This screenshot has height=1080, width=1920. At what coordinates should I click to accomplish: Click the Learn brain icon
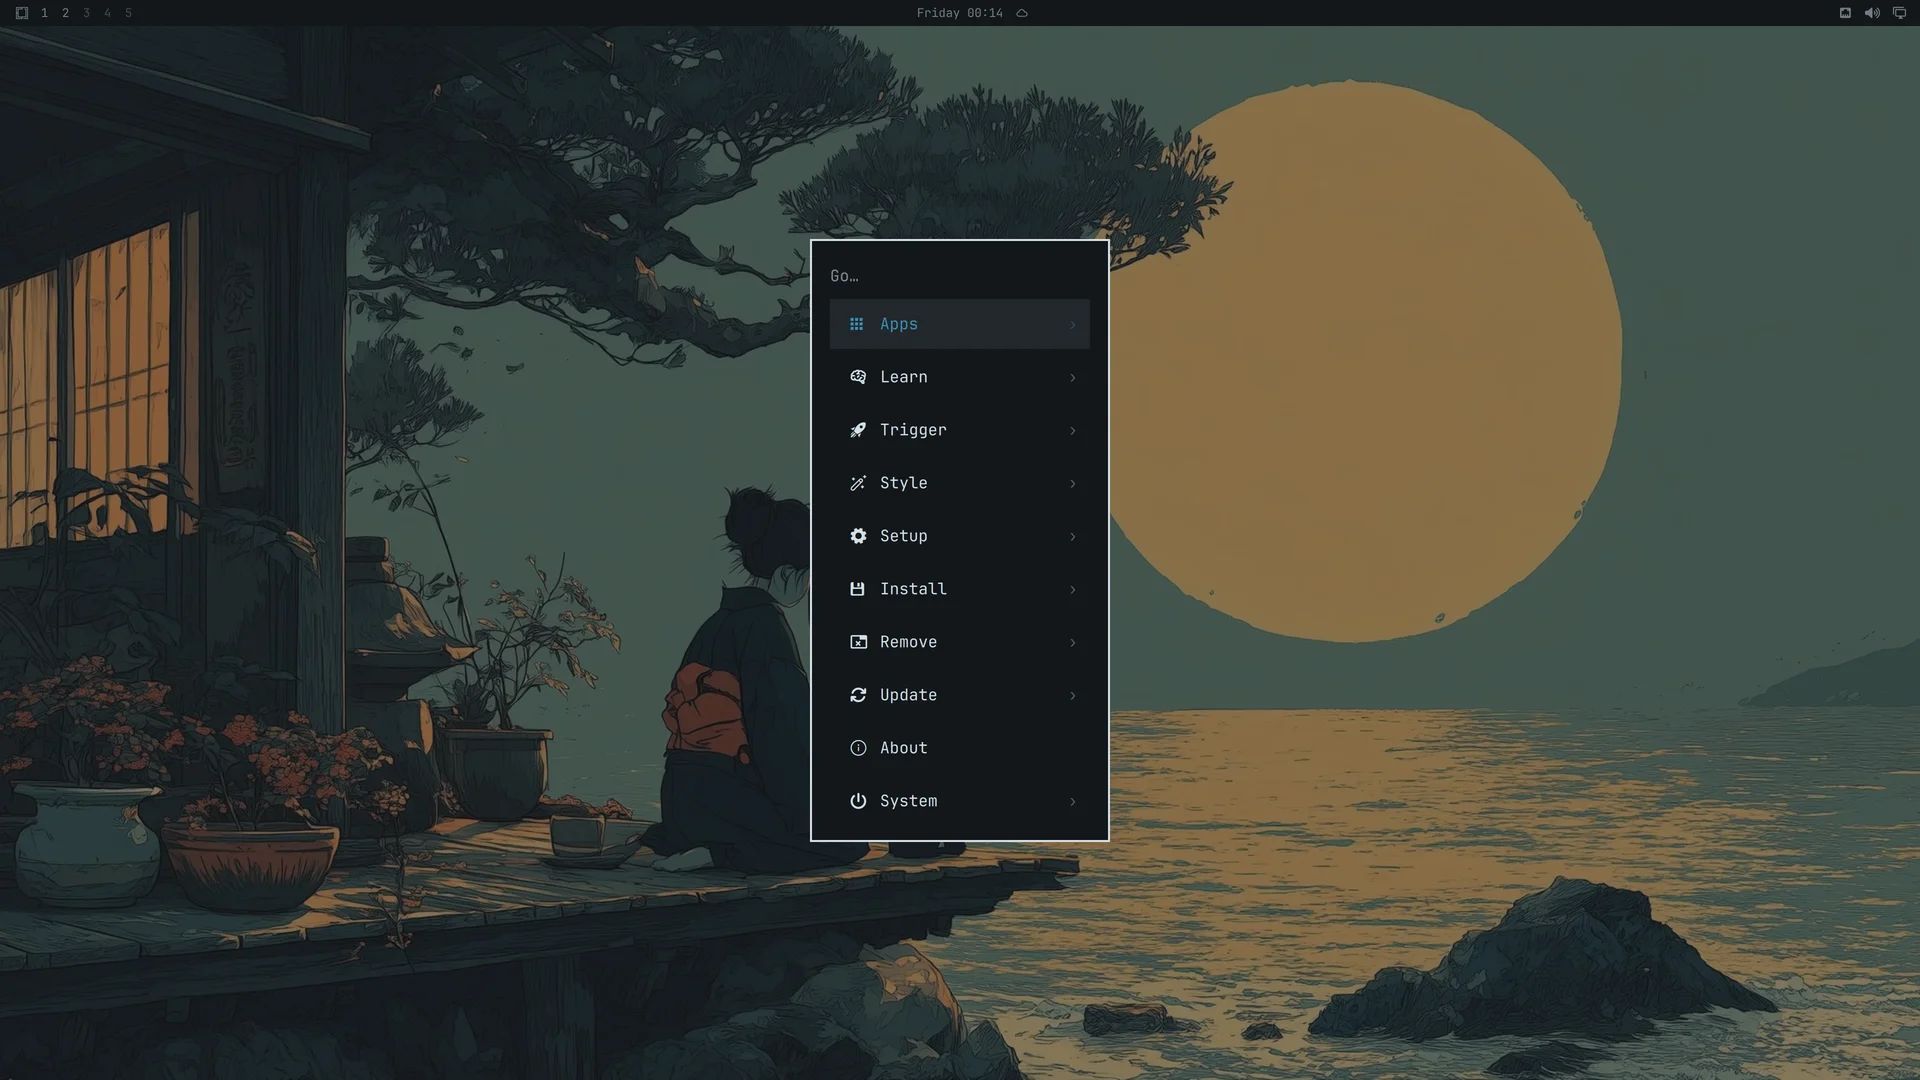click(858, 377)
